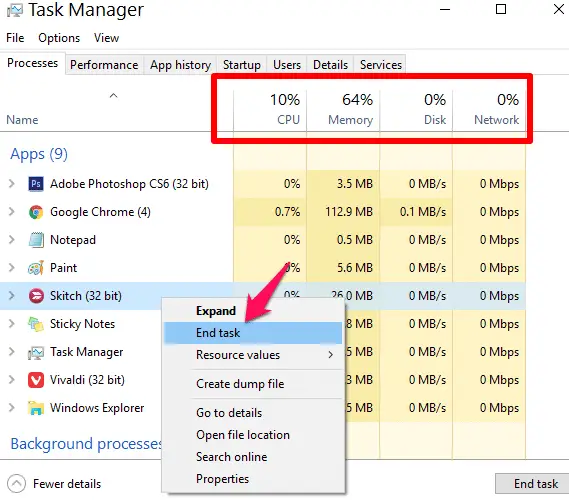The height and width of the screenshot is (502, 569).
Task: Open the View menu
Action: click(106, 38)
